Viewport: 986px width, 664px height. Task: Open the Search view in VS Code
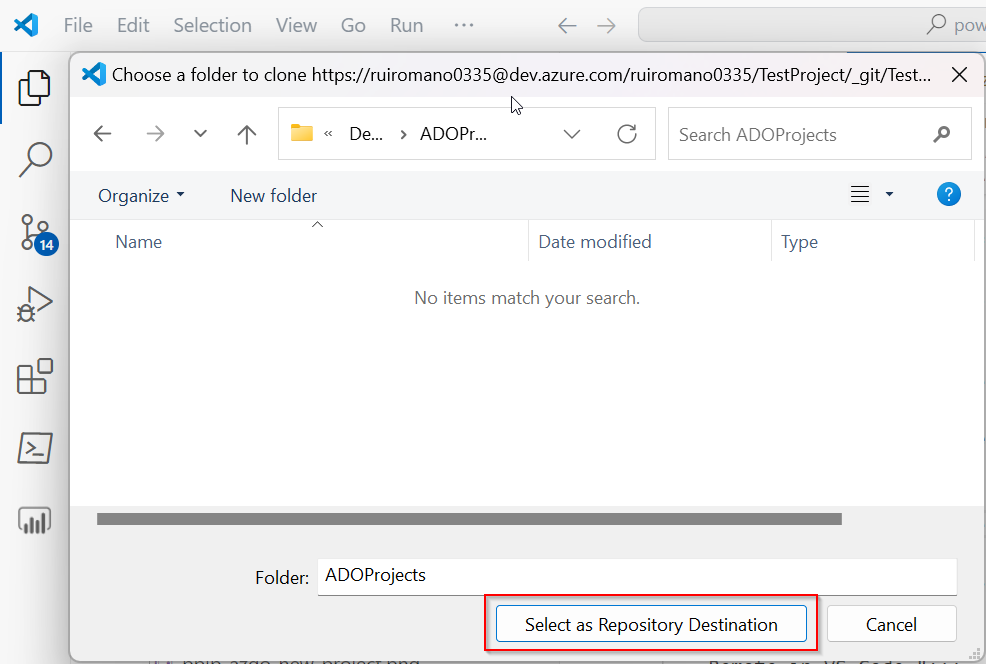(x=34, y=160)
